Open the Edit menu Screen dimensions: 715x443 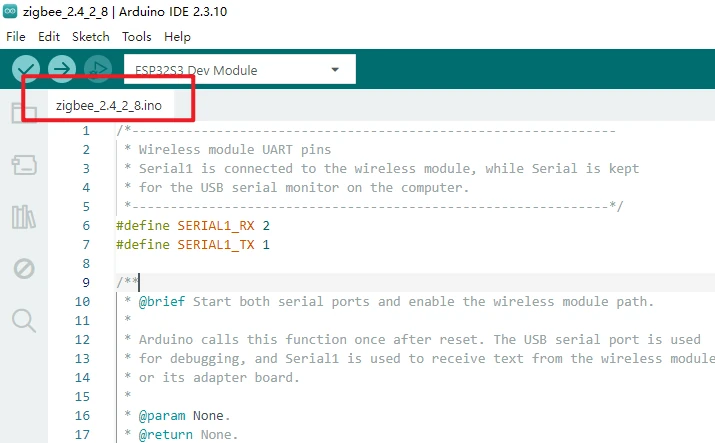(49, 36)
